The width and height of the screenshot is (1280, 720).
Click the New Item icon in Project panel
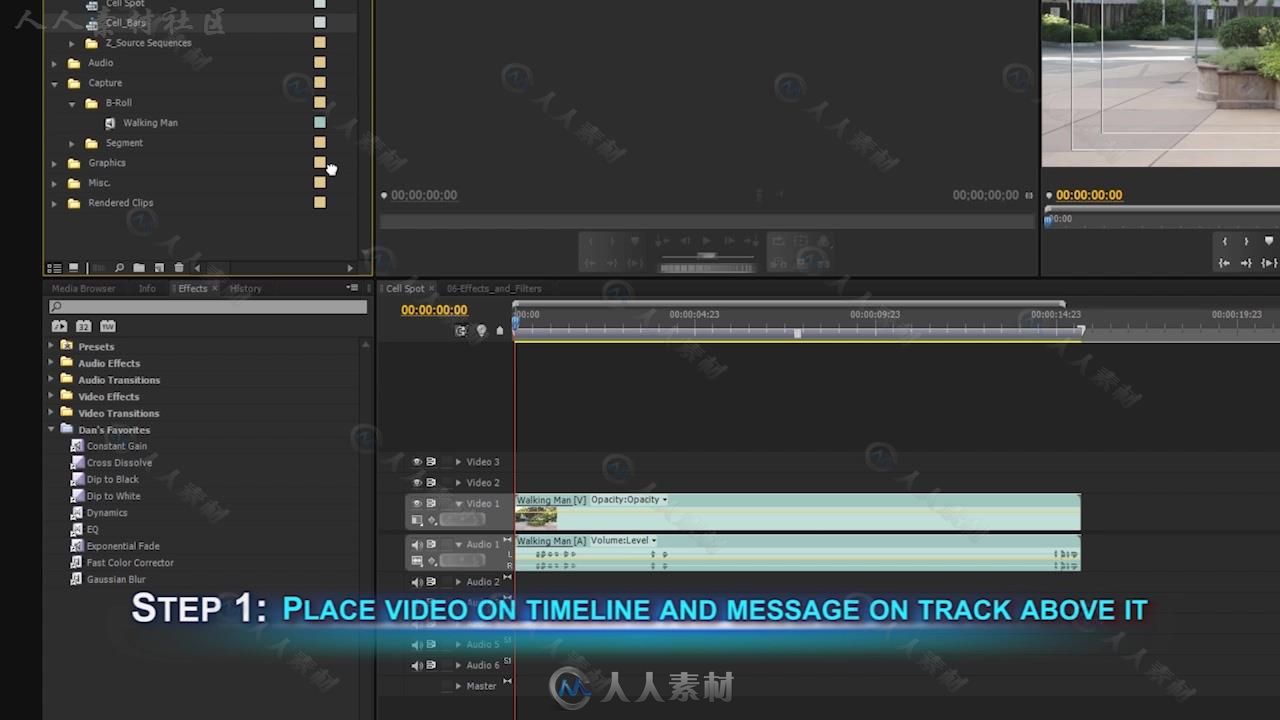point(159,268)
